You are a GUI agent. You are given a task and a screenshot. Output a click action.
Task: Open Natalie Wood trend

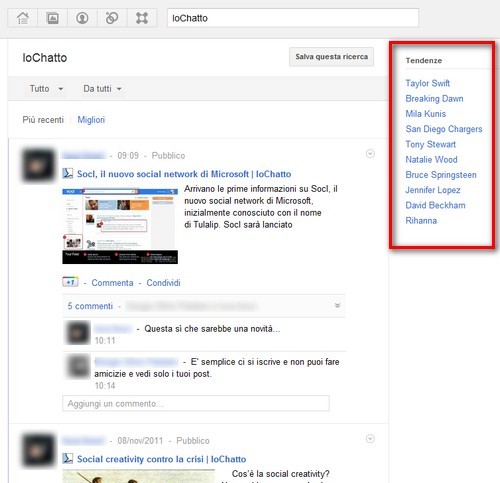pos(431,159)
